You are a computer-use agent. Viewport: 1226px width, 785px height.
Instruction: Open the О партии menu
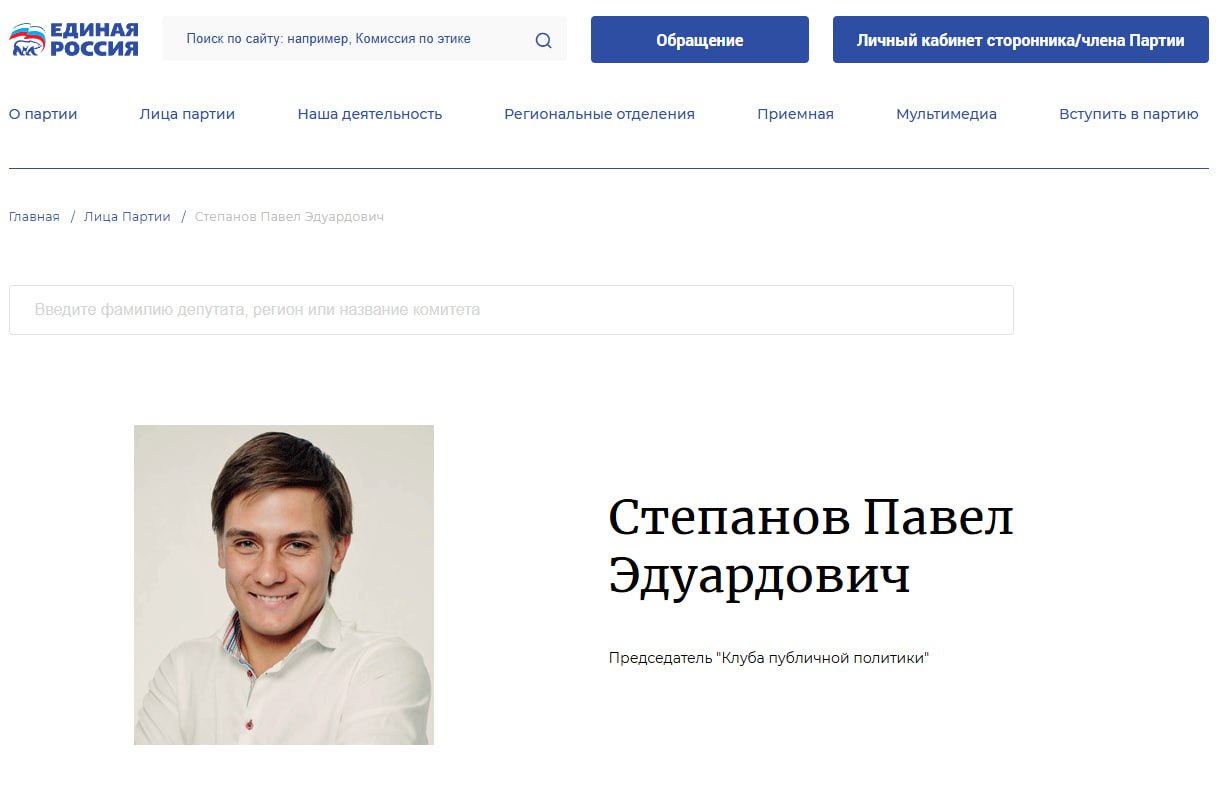(x=42, y=114)
